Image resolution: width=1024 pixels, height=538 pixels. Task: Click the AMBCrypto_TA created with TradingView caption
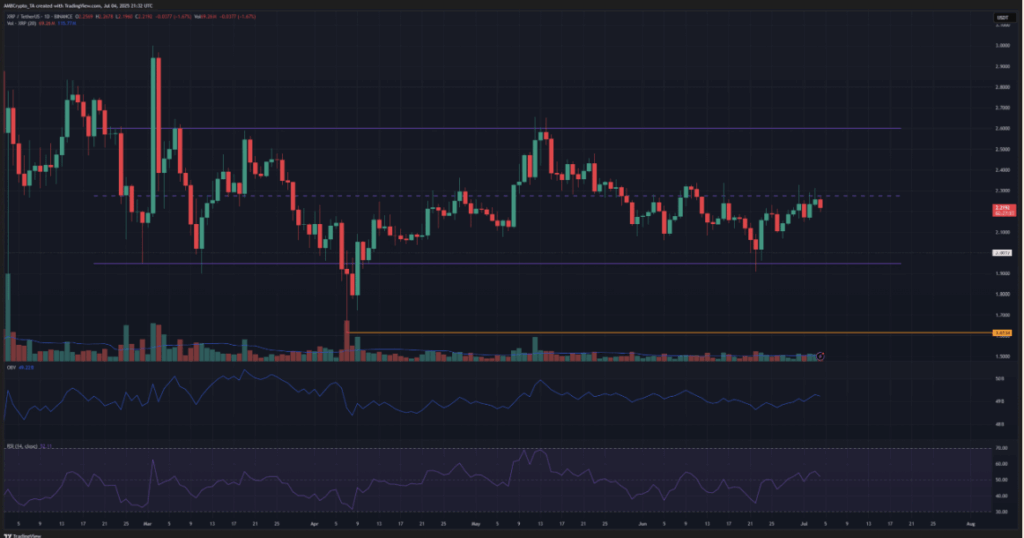point(78,5)
